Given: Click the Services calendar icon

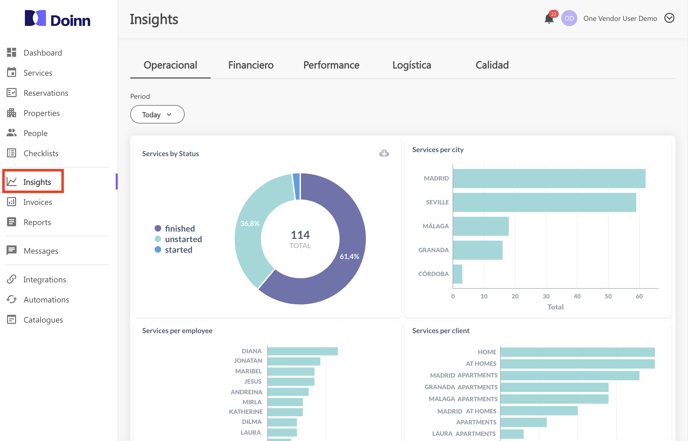Looking at the screenshot, I should (12, 72).
